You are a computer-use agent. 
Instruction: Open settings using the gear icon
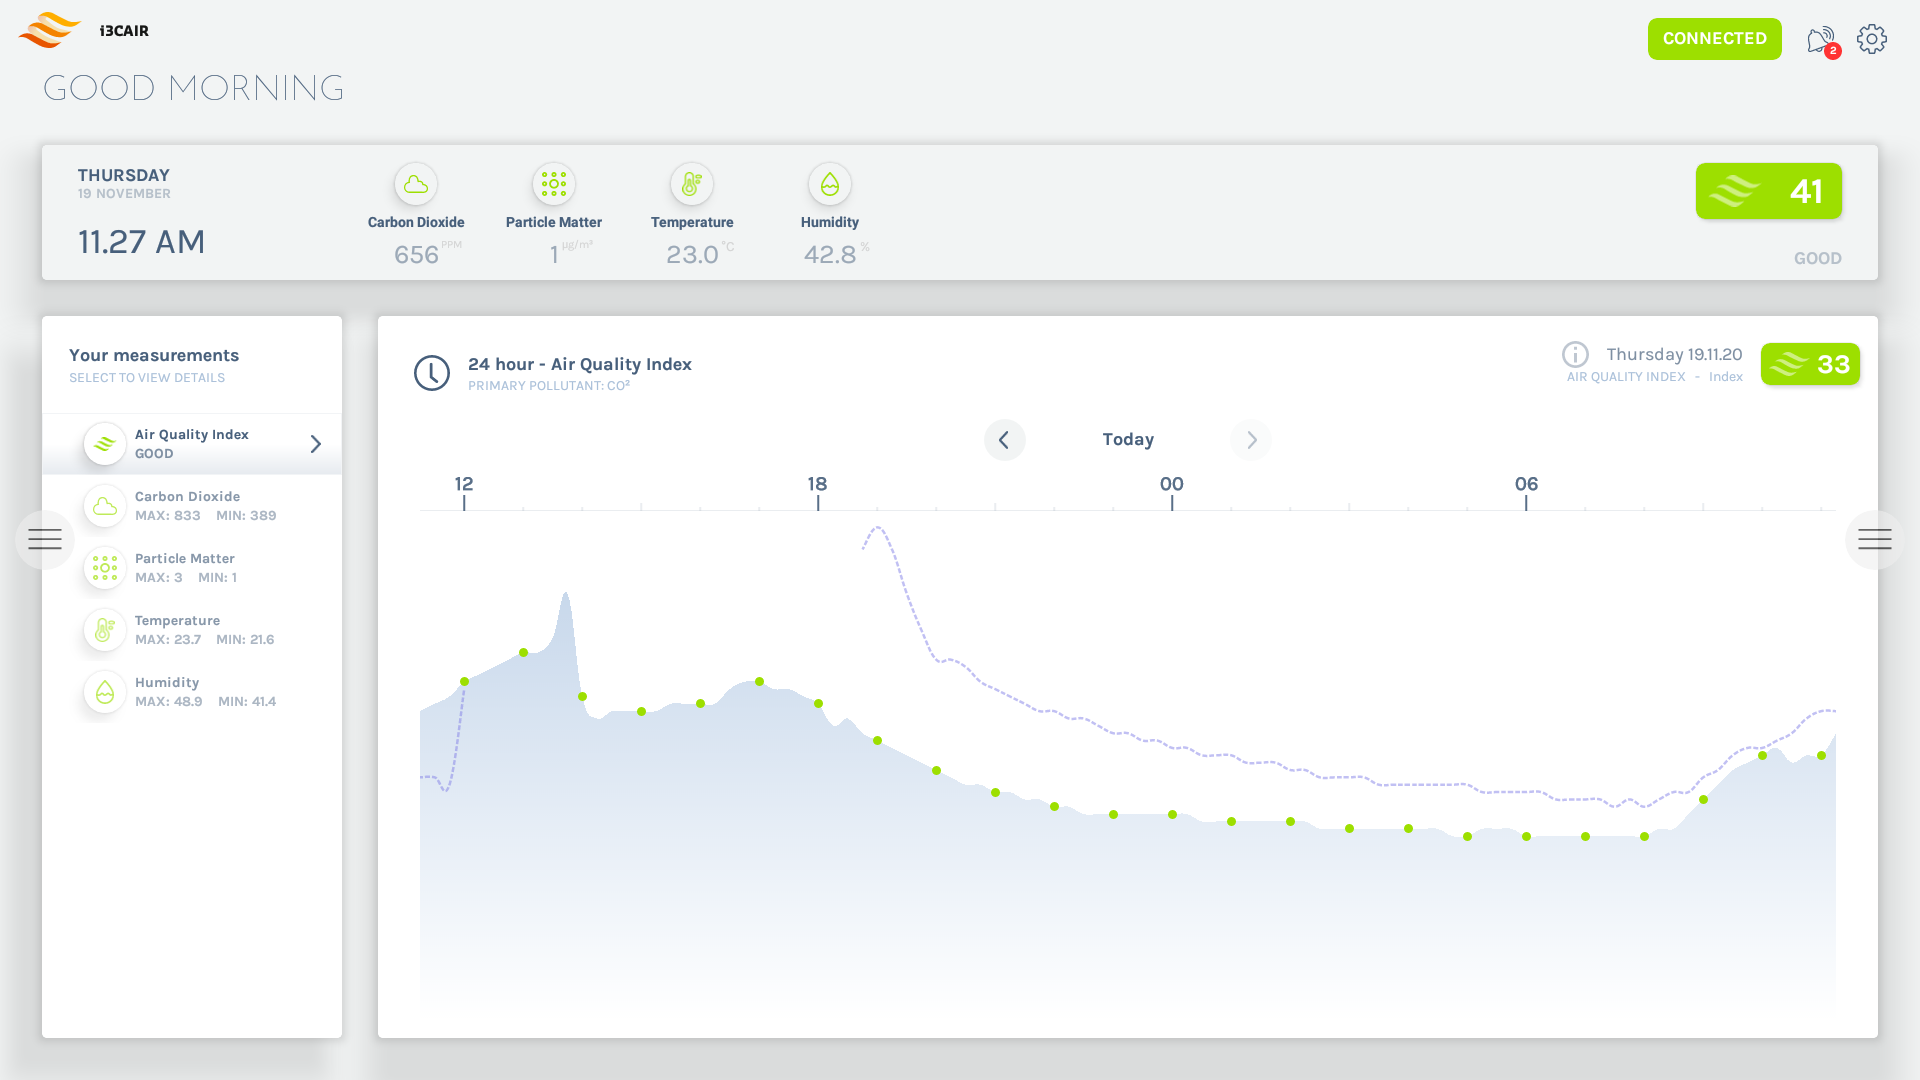1872,38
